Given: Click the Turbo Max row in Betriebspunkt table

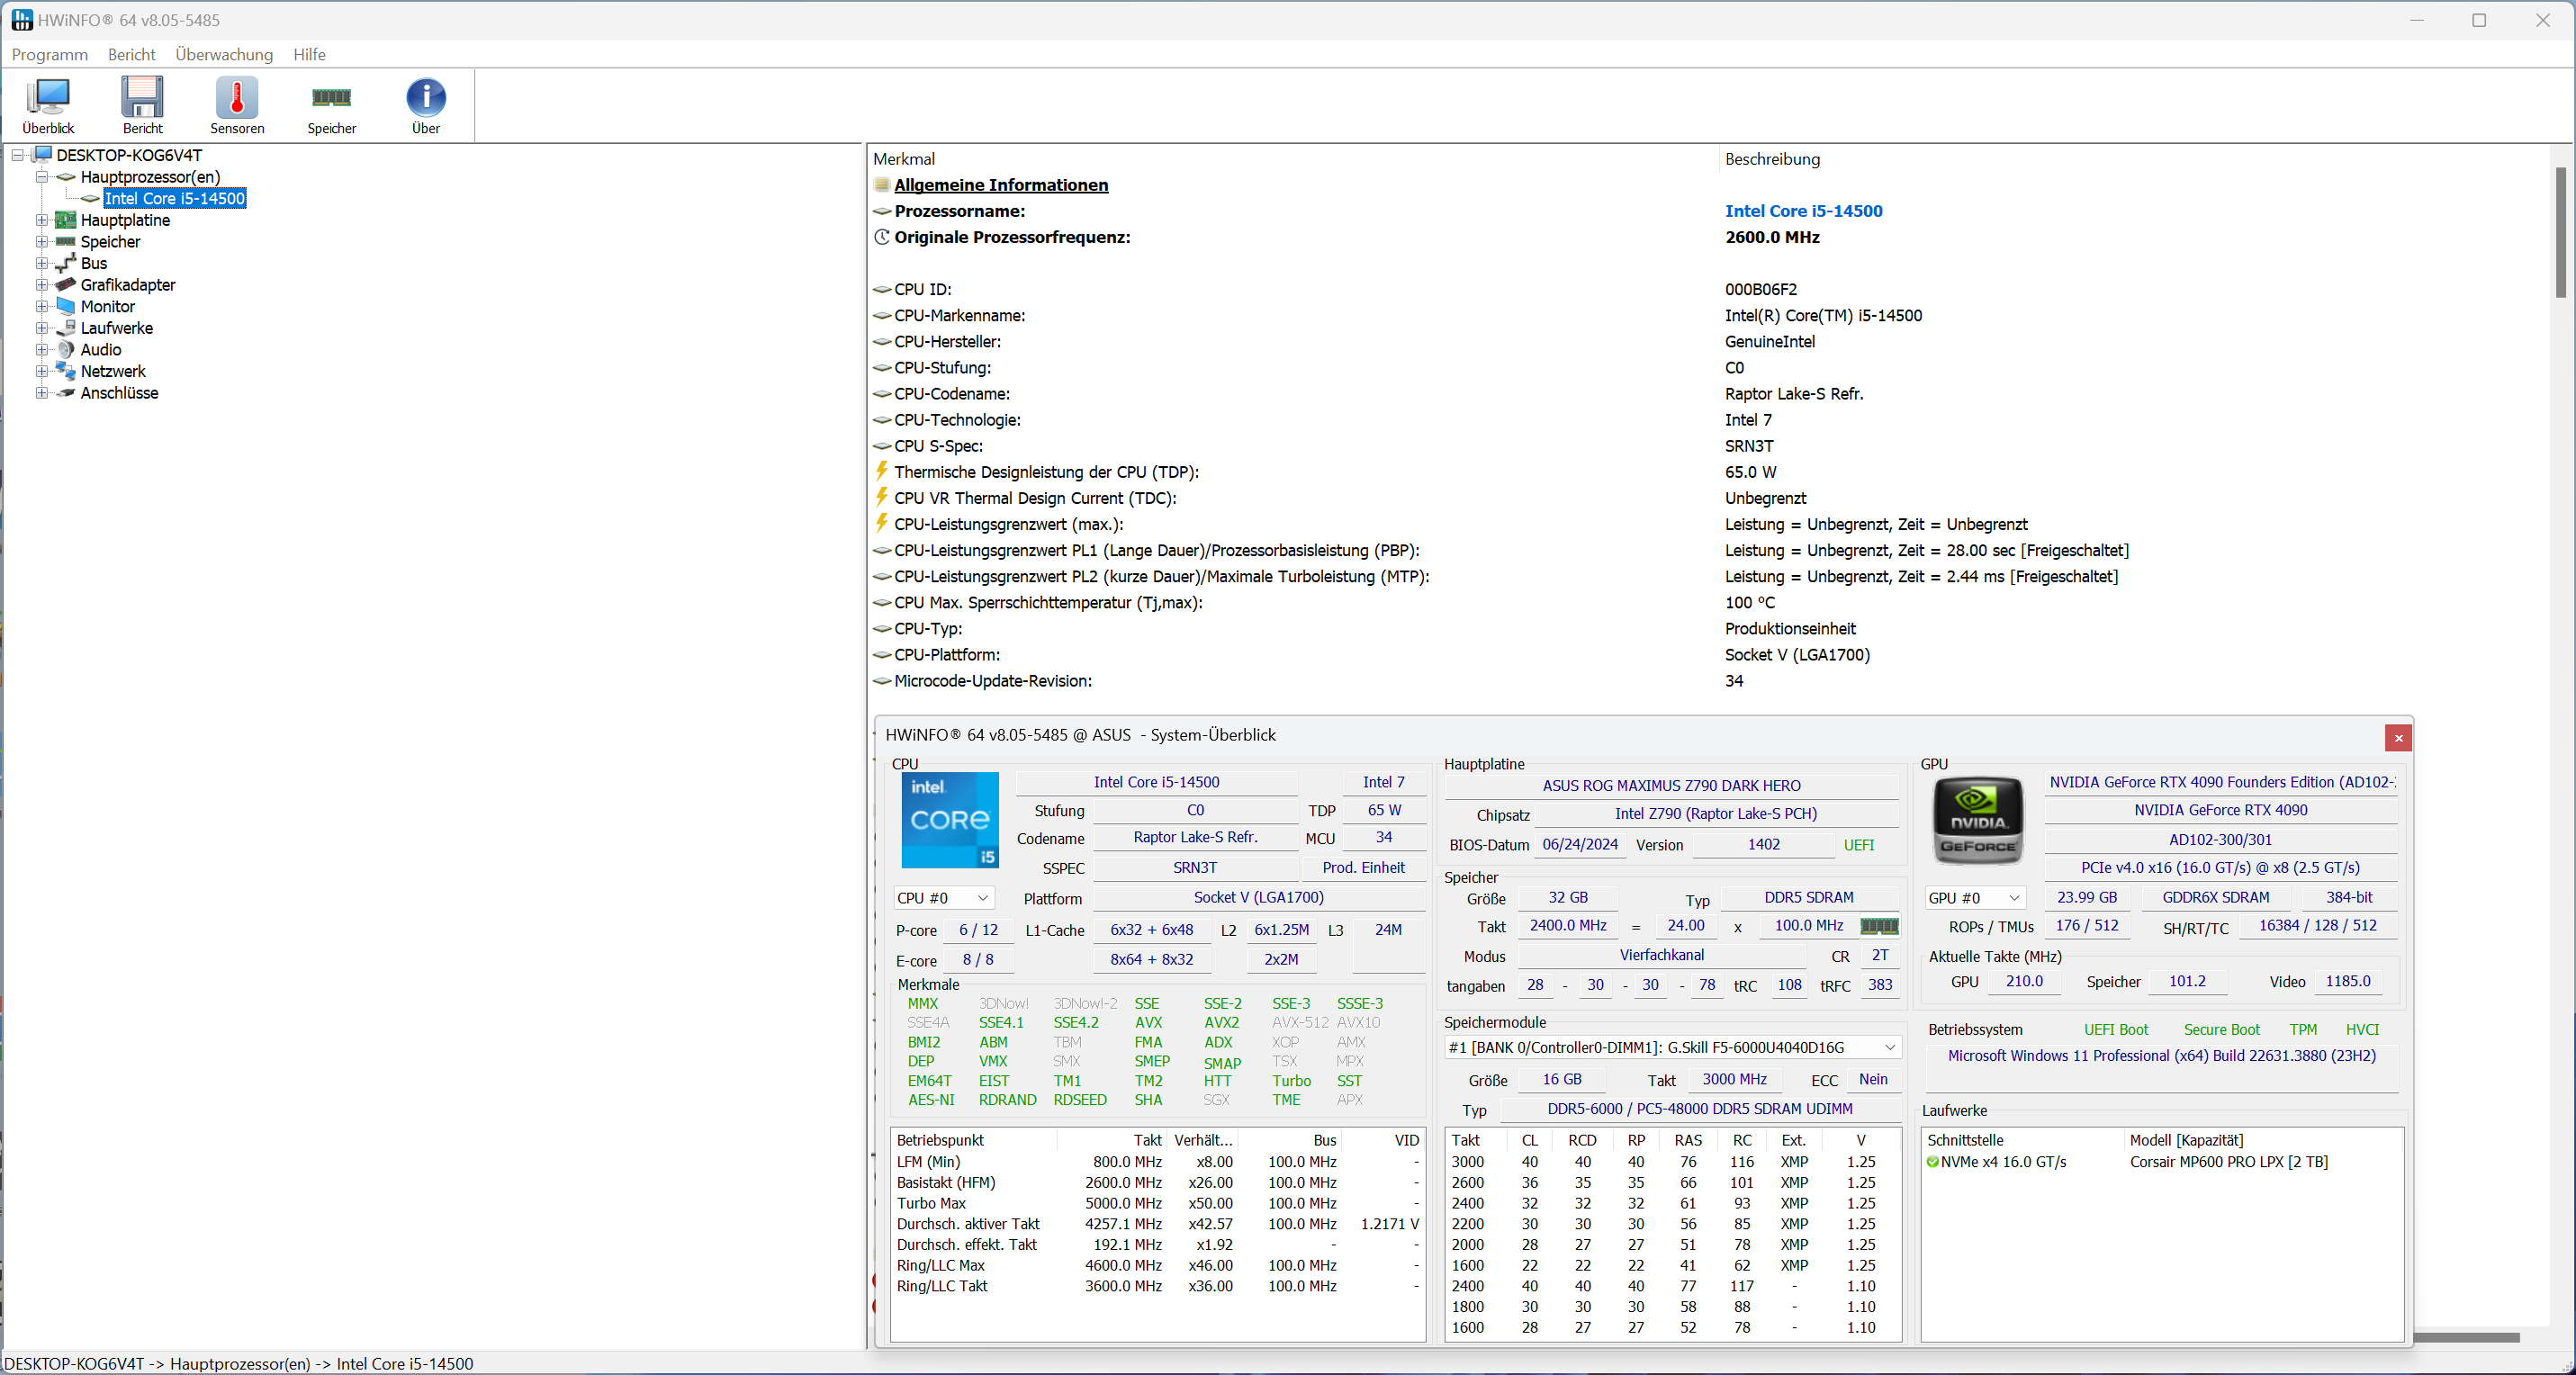Looking at the screenshot, I should coord(1158,1203).
